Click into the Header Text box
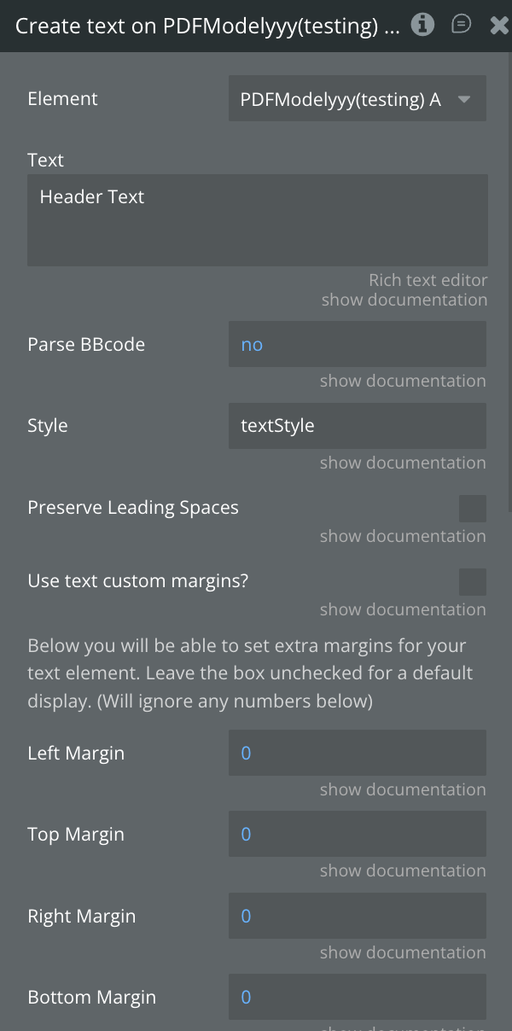Screen dimensions: 512x1031 [257, 220]
